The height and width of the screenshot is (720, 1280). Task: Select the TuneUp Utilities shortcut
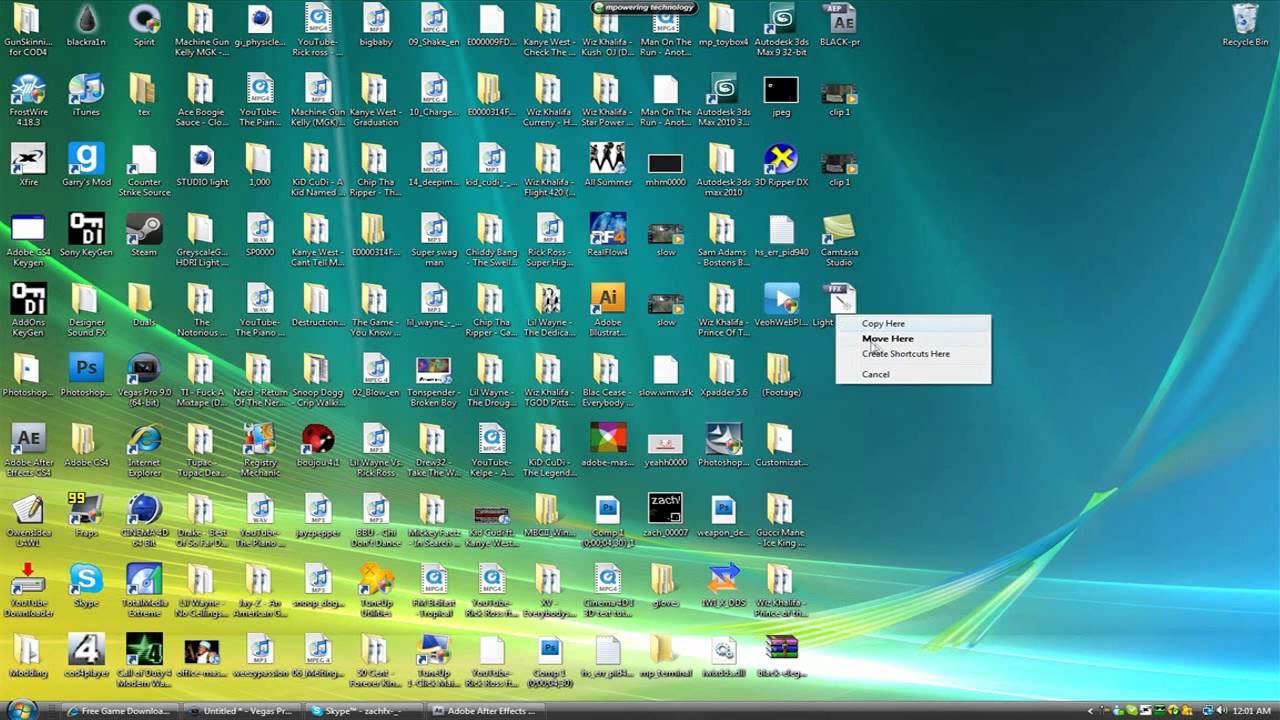[x=376, y=590]
